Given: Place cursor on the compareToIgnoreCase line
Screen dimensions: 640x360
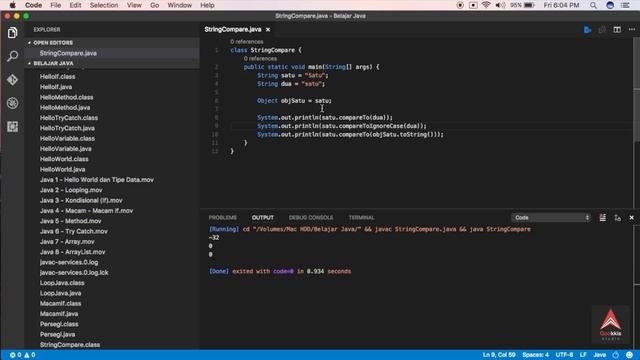Looking at the screenshot, I should (x=342, y=126).
